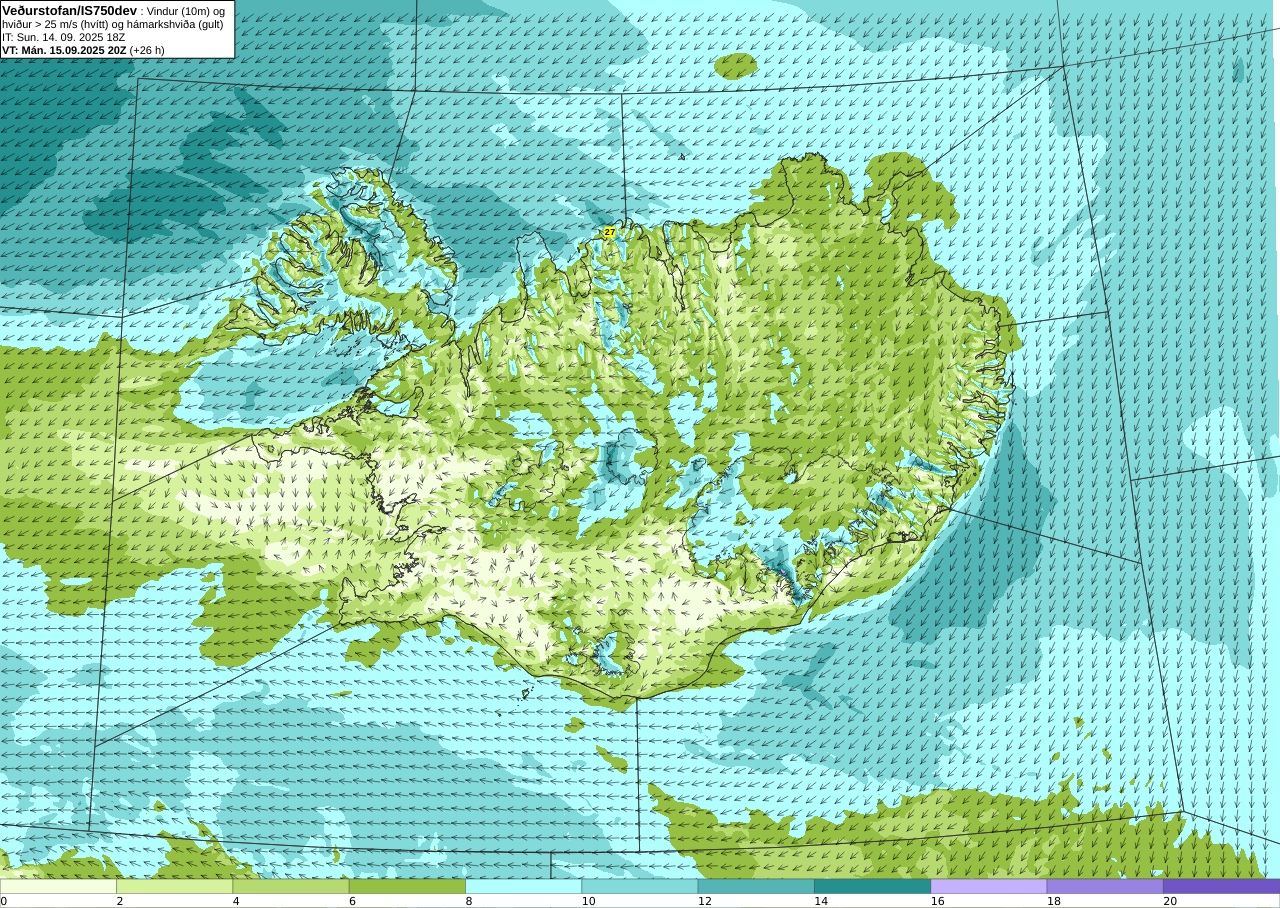Select the 14–16 m/s dark teal legend swatch

pyautogui.click(x=872, y=886)
